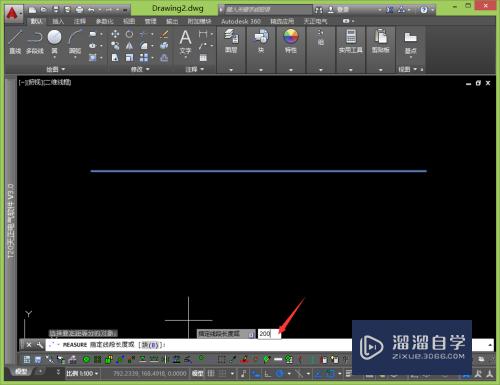The height and width of the screenshot is (385, 500).
Task: Select the Rotate tool
Action: (129, 34)
